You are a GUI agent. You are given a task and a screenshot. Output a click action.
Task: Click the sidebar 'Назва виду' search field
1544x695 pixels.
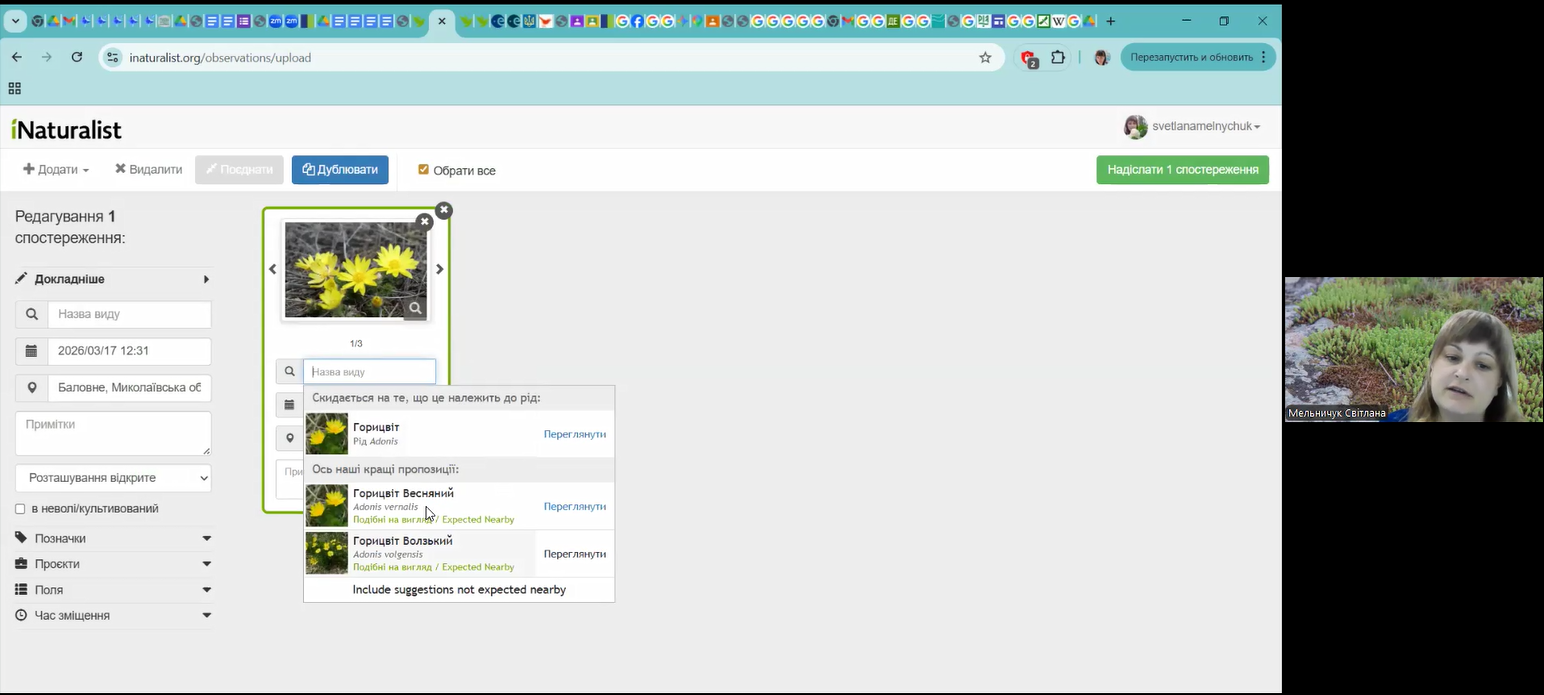click(129, 314)
